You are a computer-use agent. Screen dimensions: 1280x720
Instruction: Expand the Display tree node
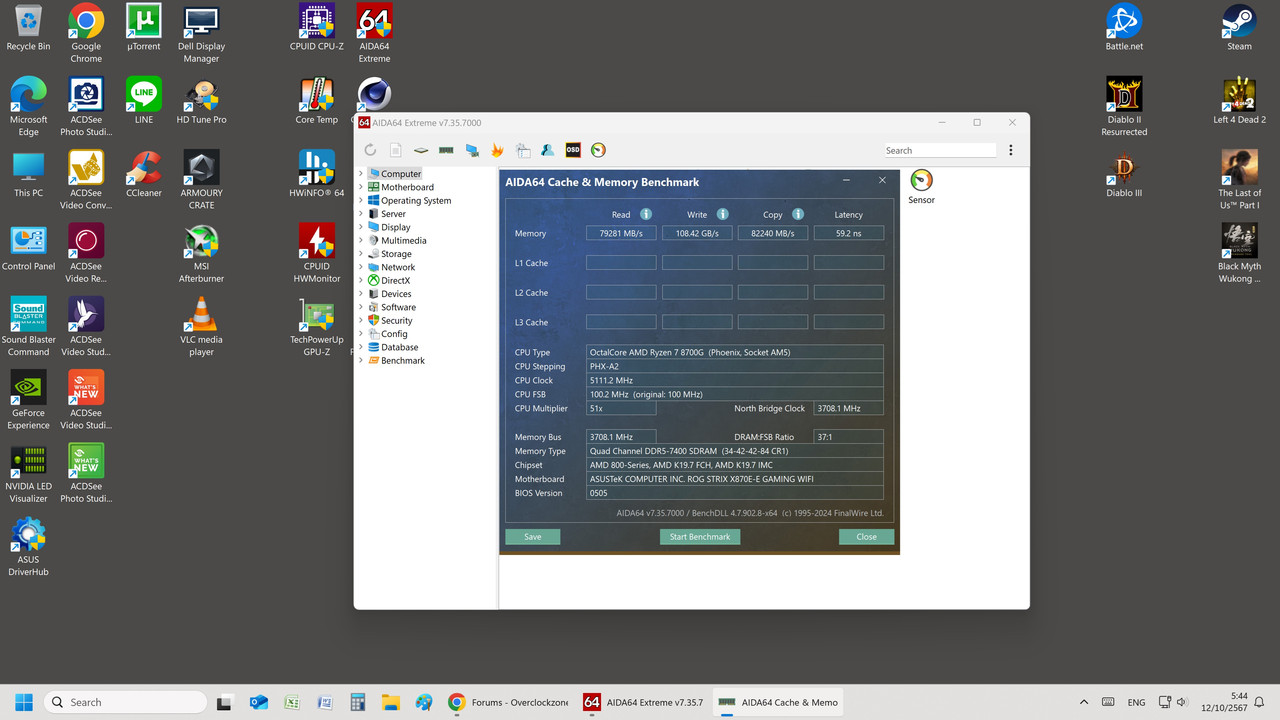361,227
